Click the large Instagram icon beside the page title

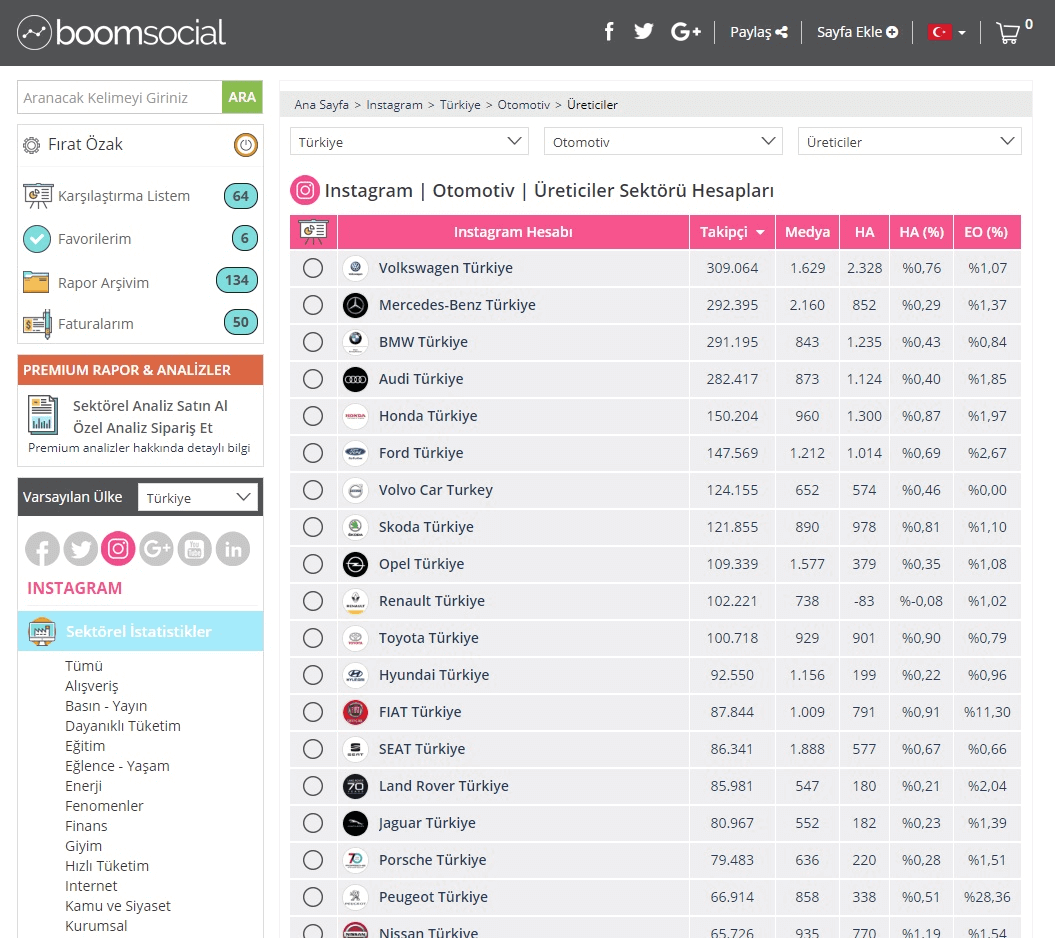pos(305,190)
